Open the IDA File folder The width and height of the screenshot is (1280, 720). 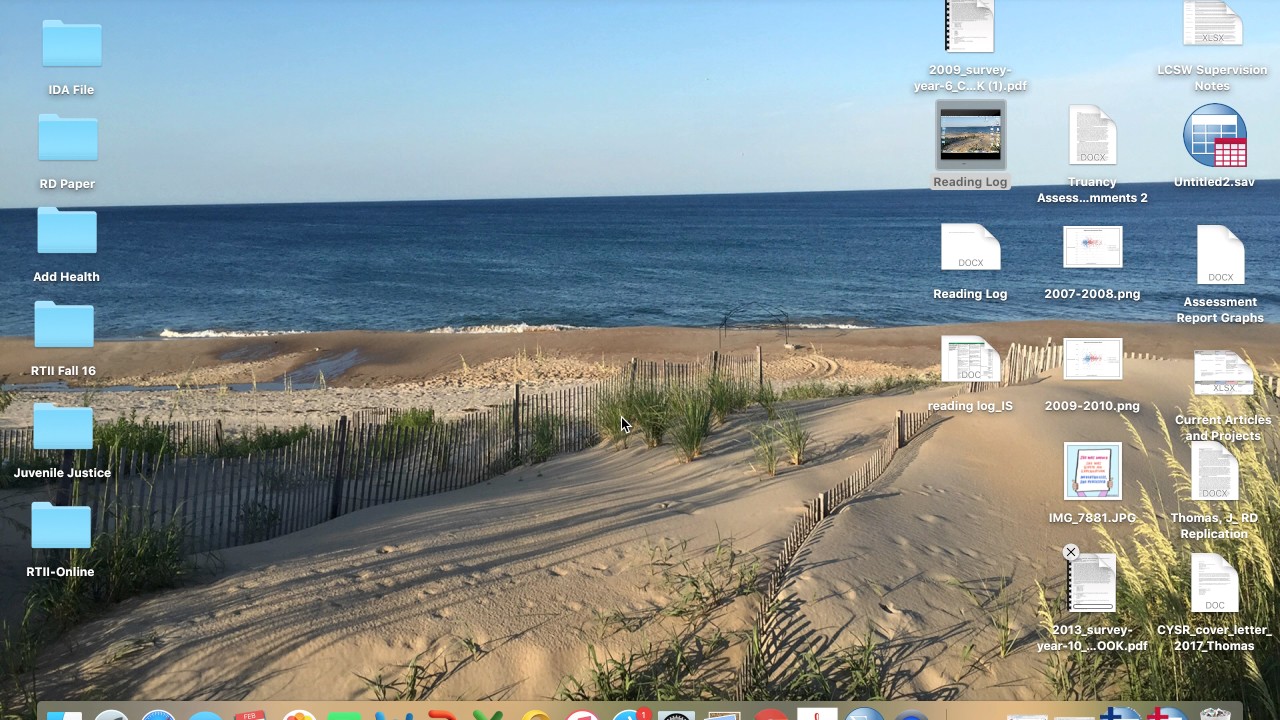(71, 45)
